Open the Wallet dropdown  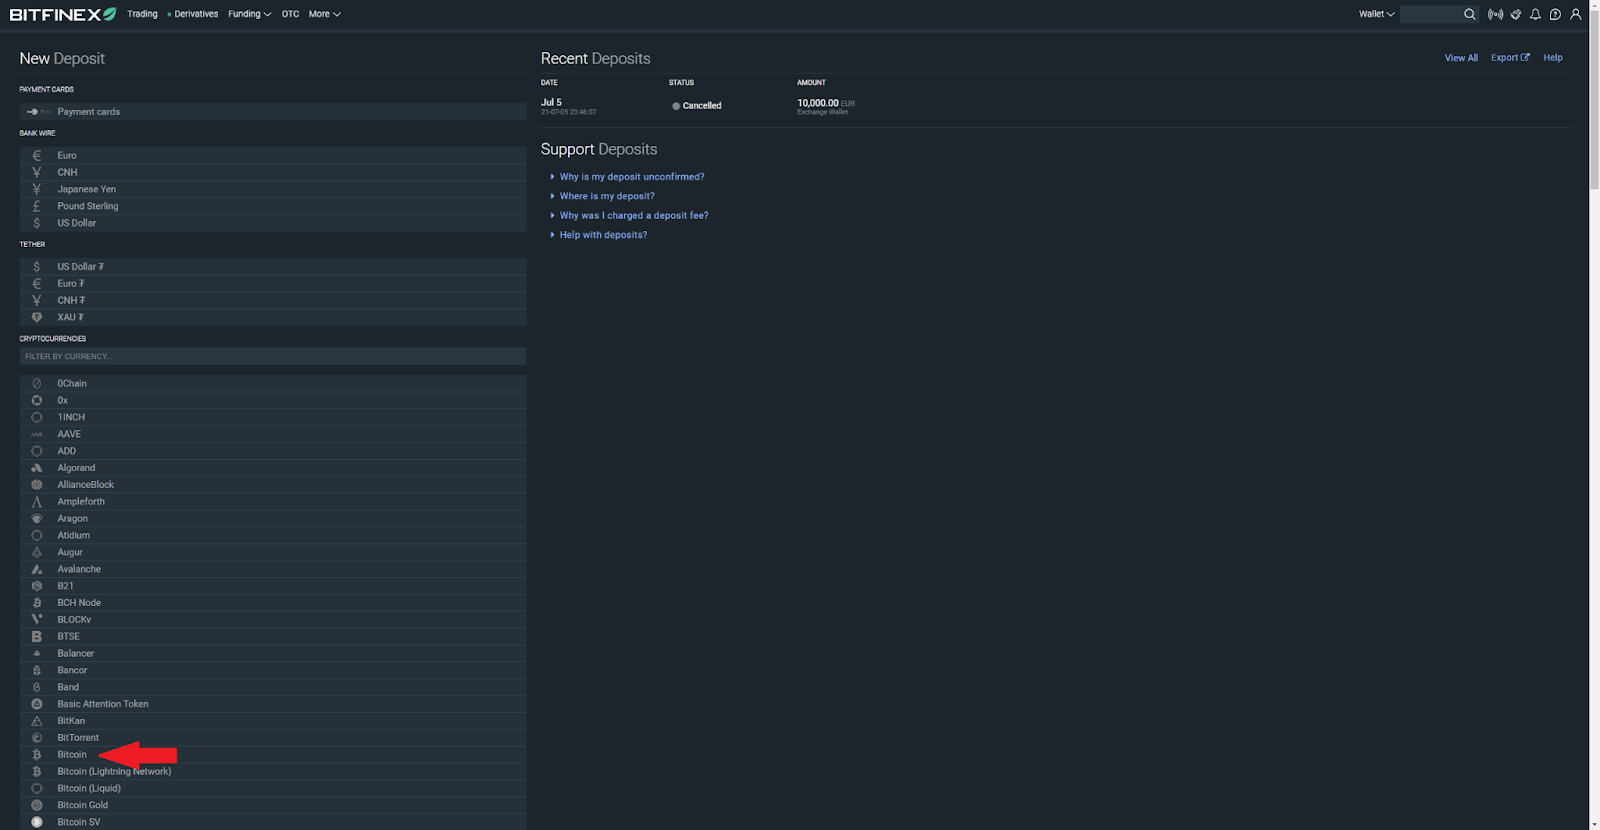point(1376,14)
